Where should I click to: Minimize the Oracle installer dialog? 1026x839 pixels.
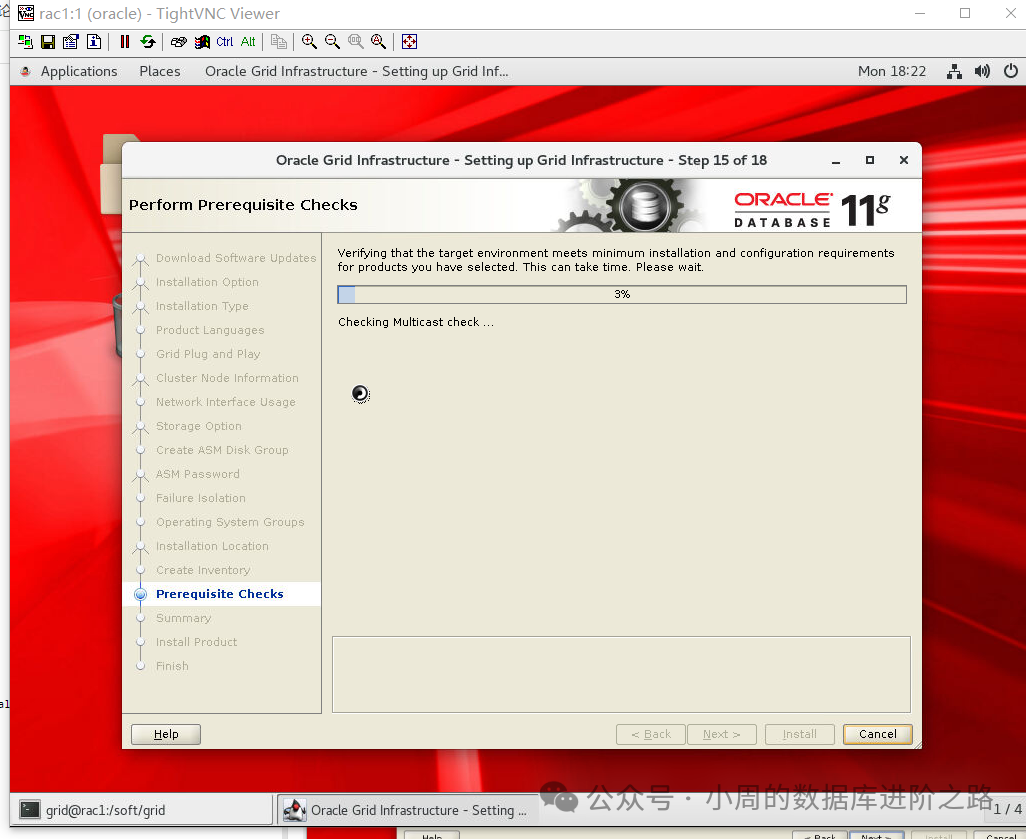coord(836,160)
